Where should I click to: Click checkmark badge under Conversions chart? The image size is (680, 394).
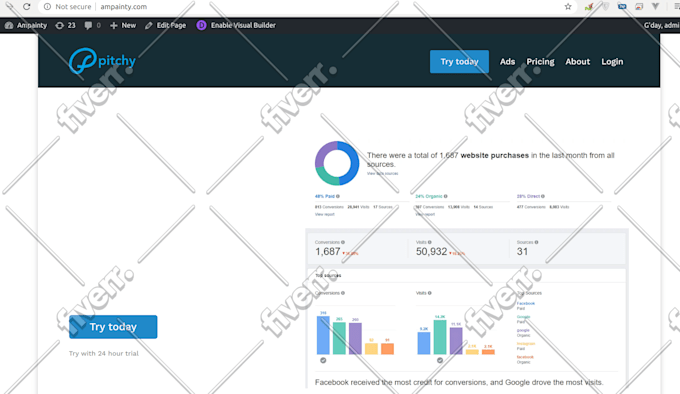tap(323, 360)
